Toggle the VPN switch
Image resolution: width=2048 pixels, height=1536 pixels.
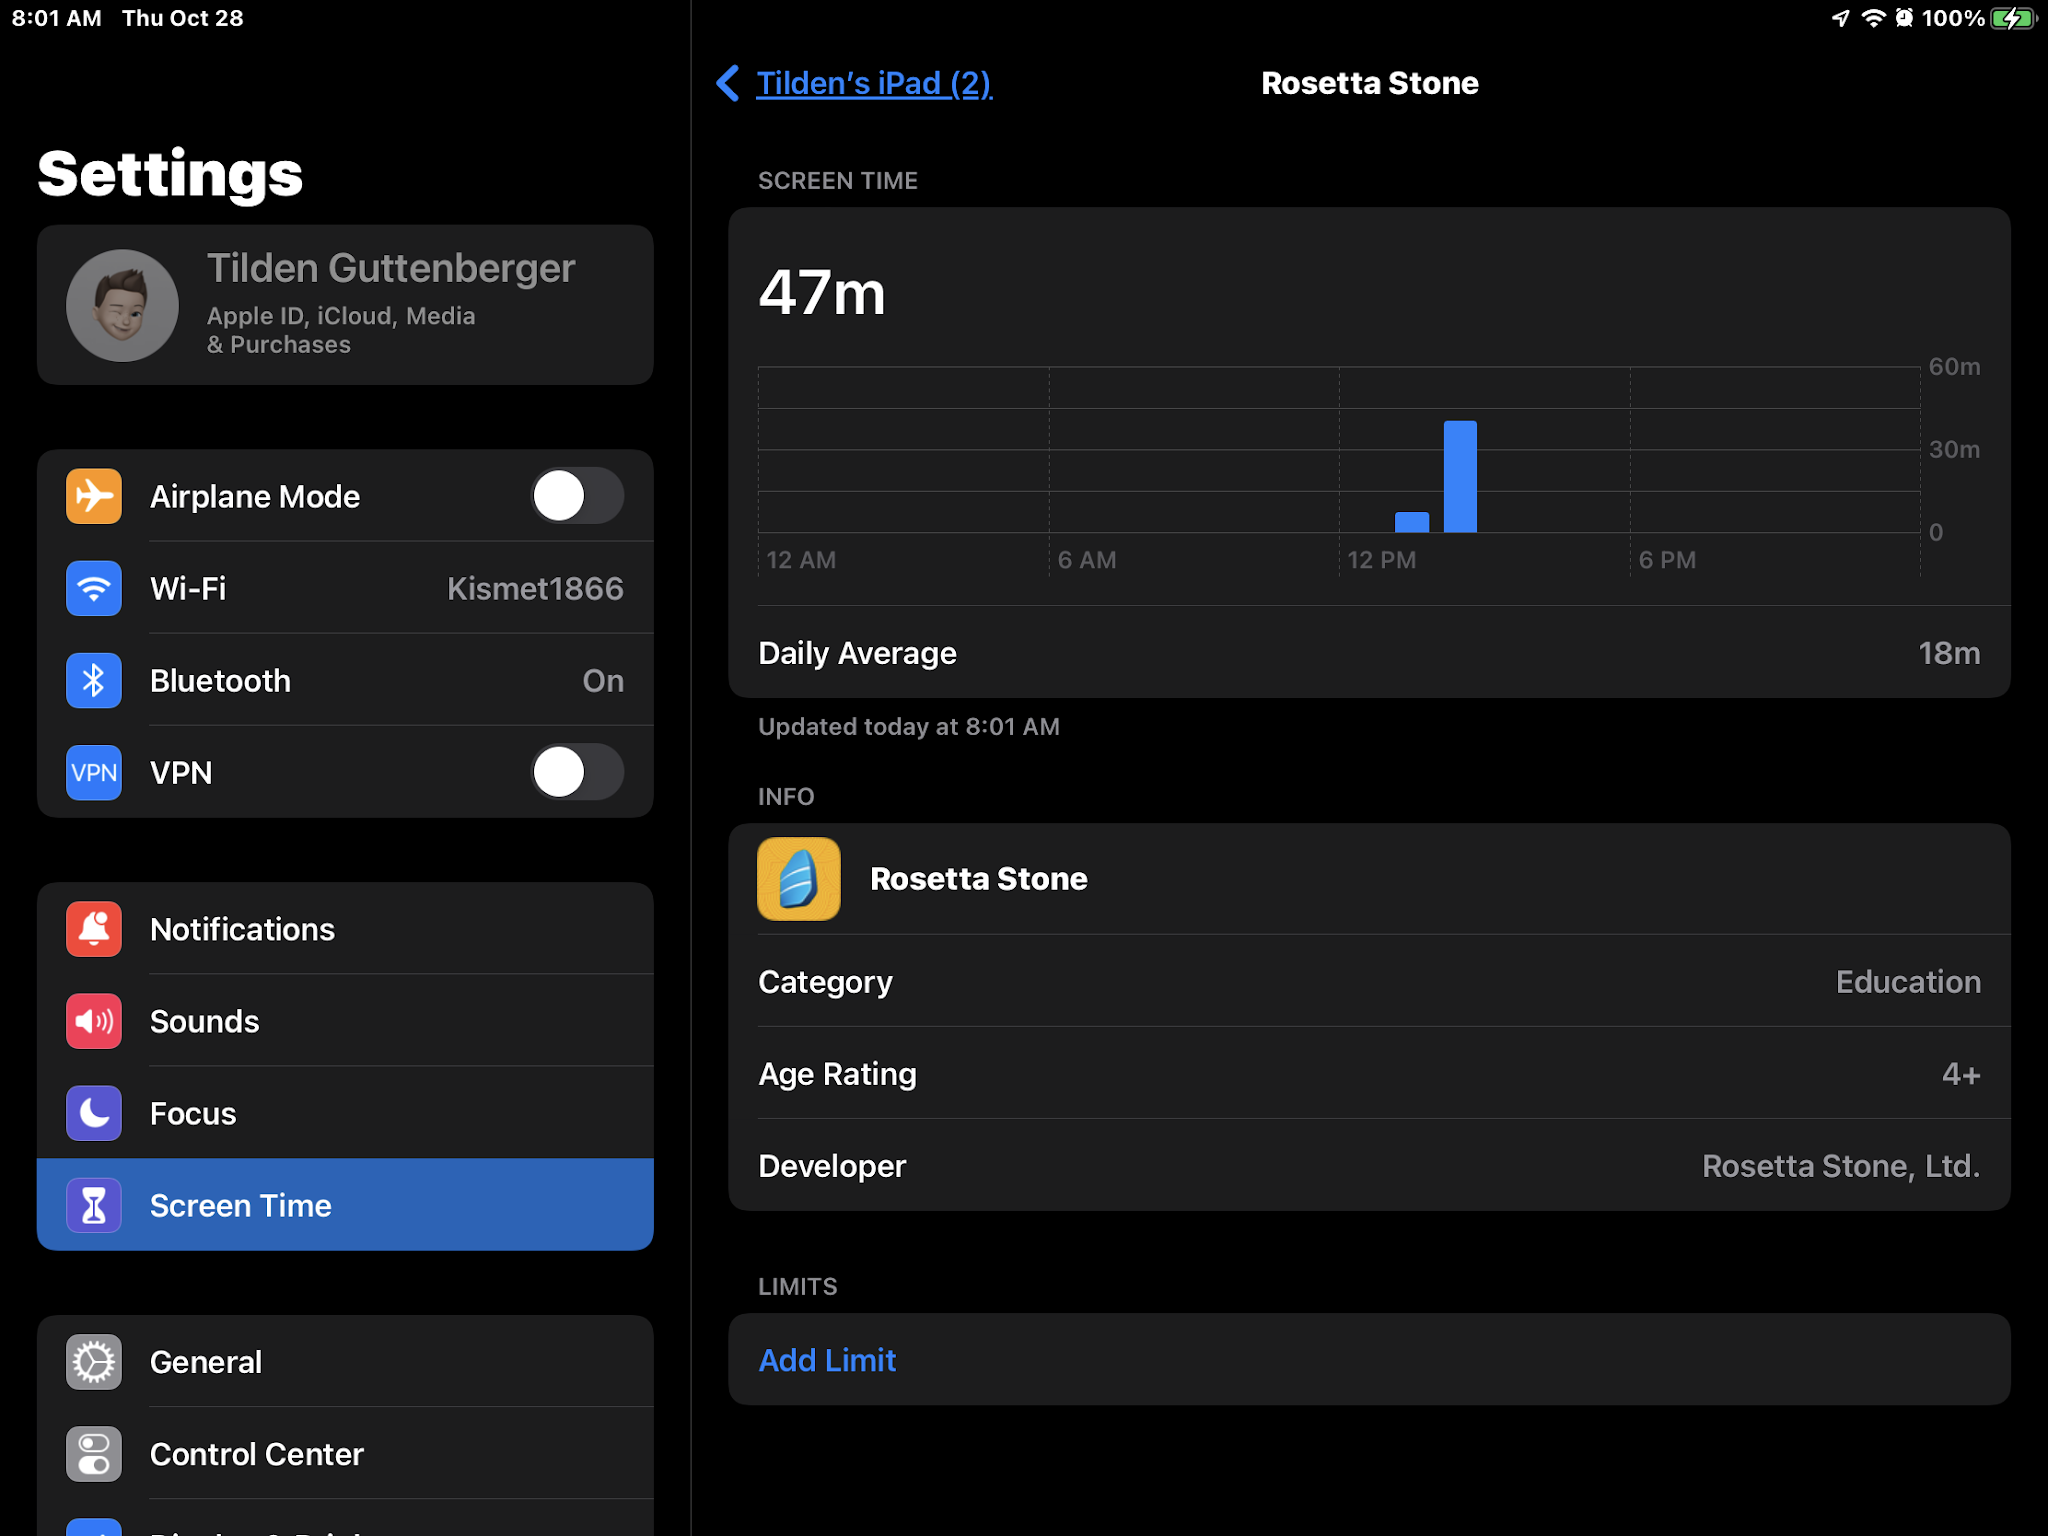click(x=578, y=772)
